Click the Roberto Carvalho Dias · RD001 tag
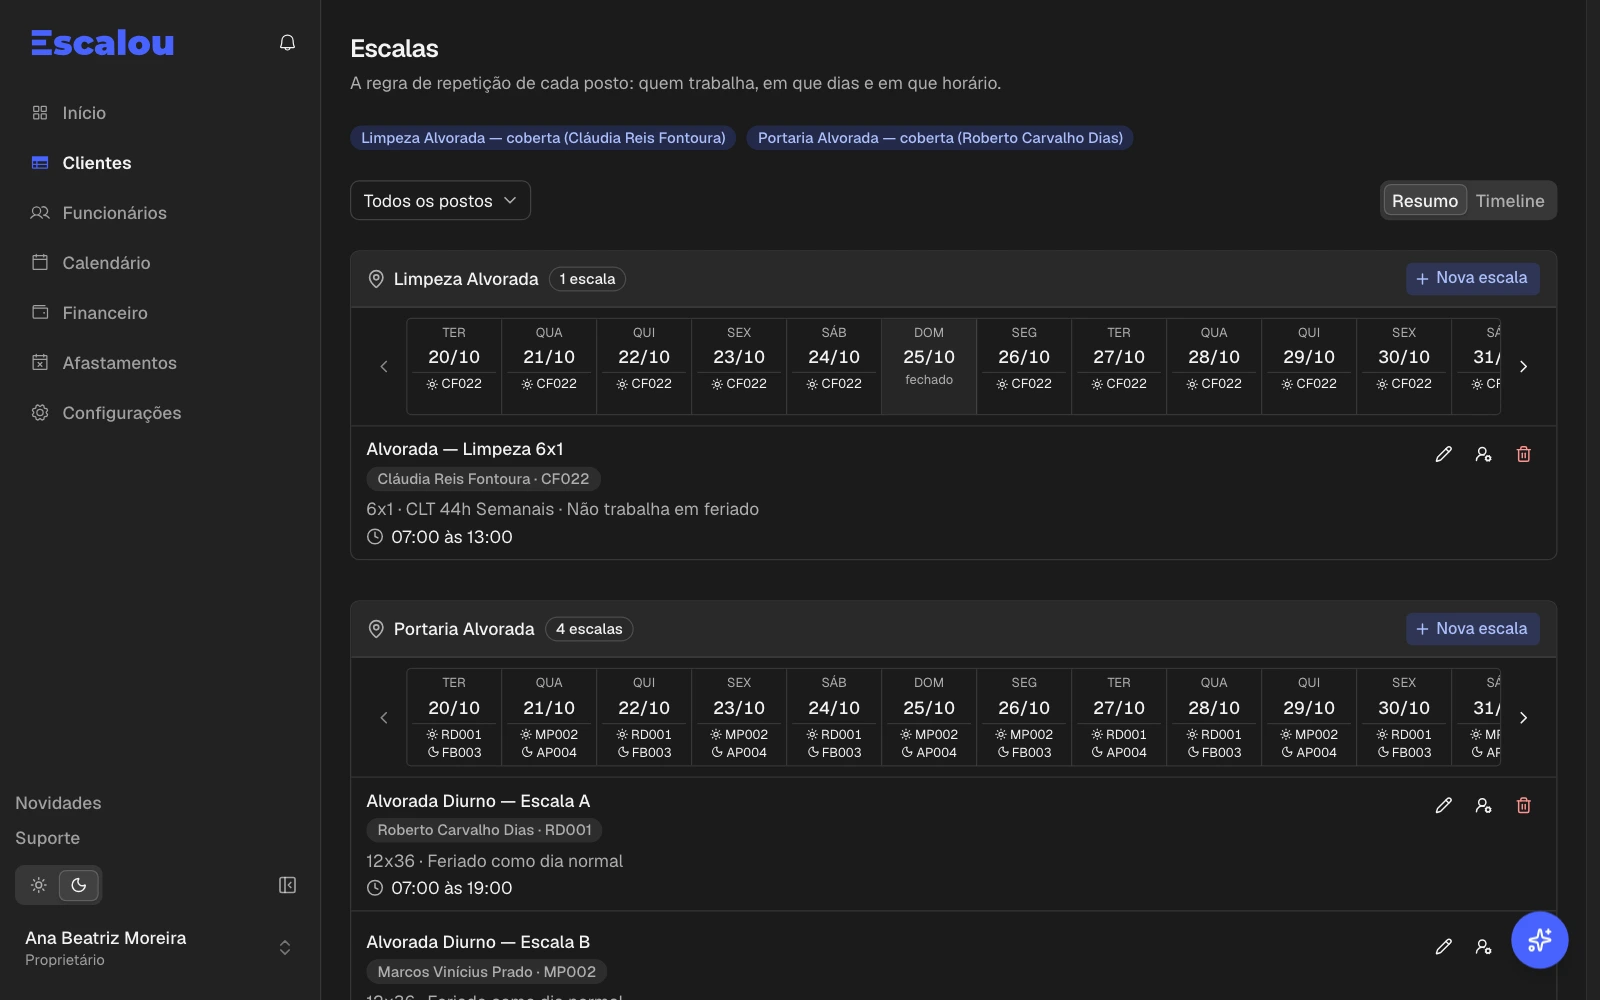 484,830
